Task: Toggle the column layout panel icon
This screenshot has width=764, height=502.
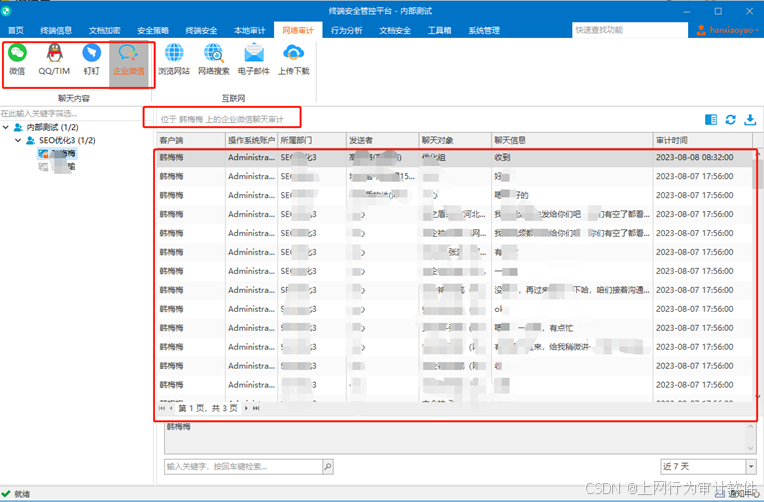Action: 711,119
